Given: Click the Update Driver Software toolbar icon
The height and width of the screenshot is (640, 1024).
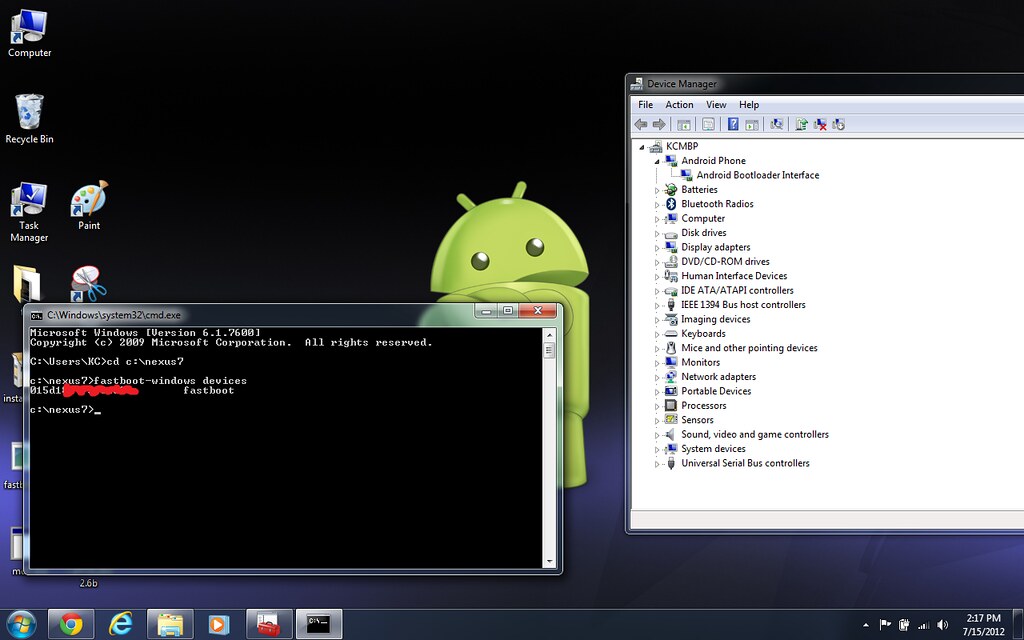Looking at the screenshot, I should pyautogui.click(x=801, y=124).
